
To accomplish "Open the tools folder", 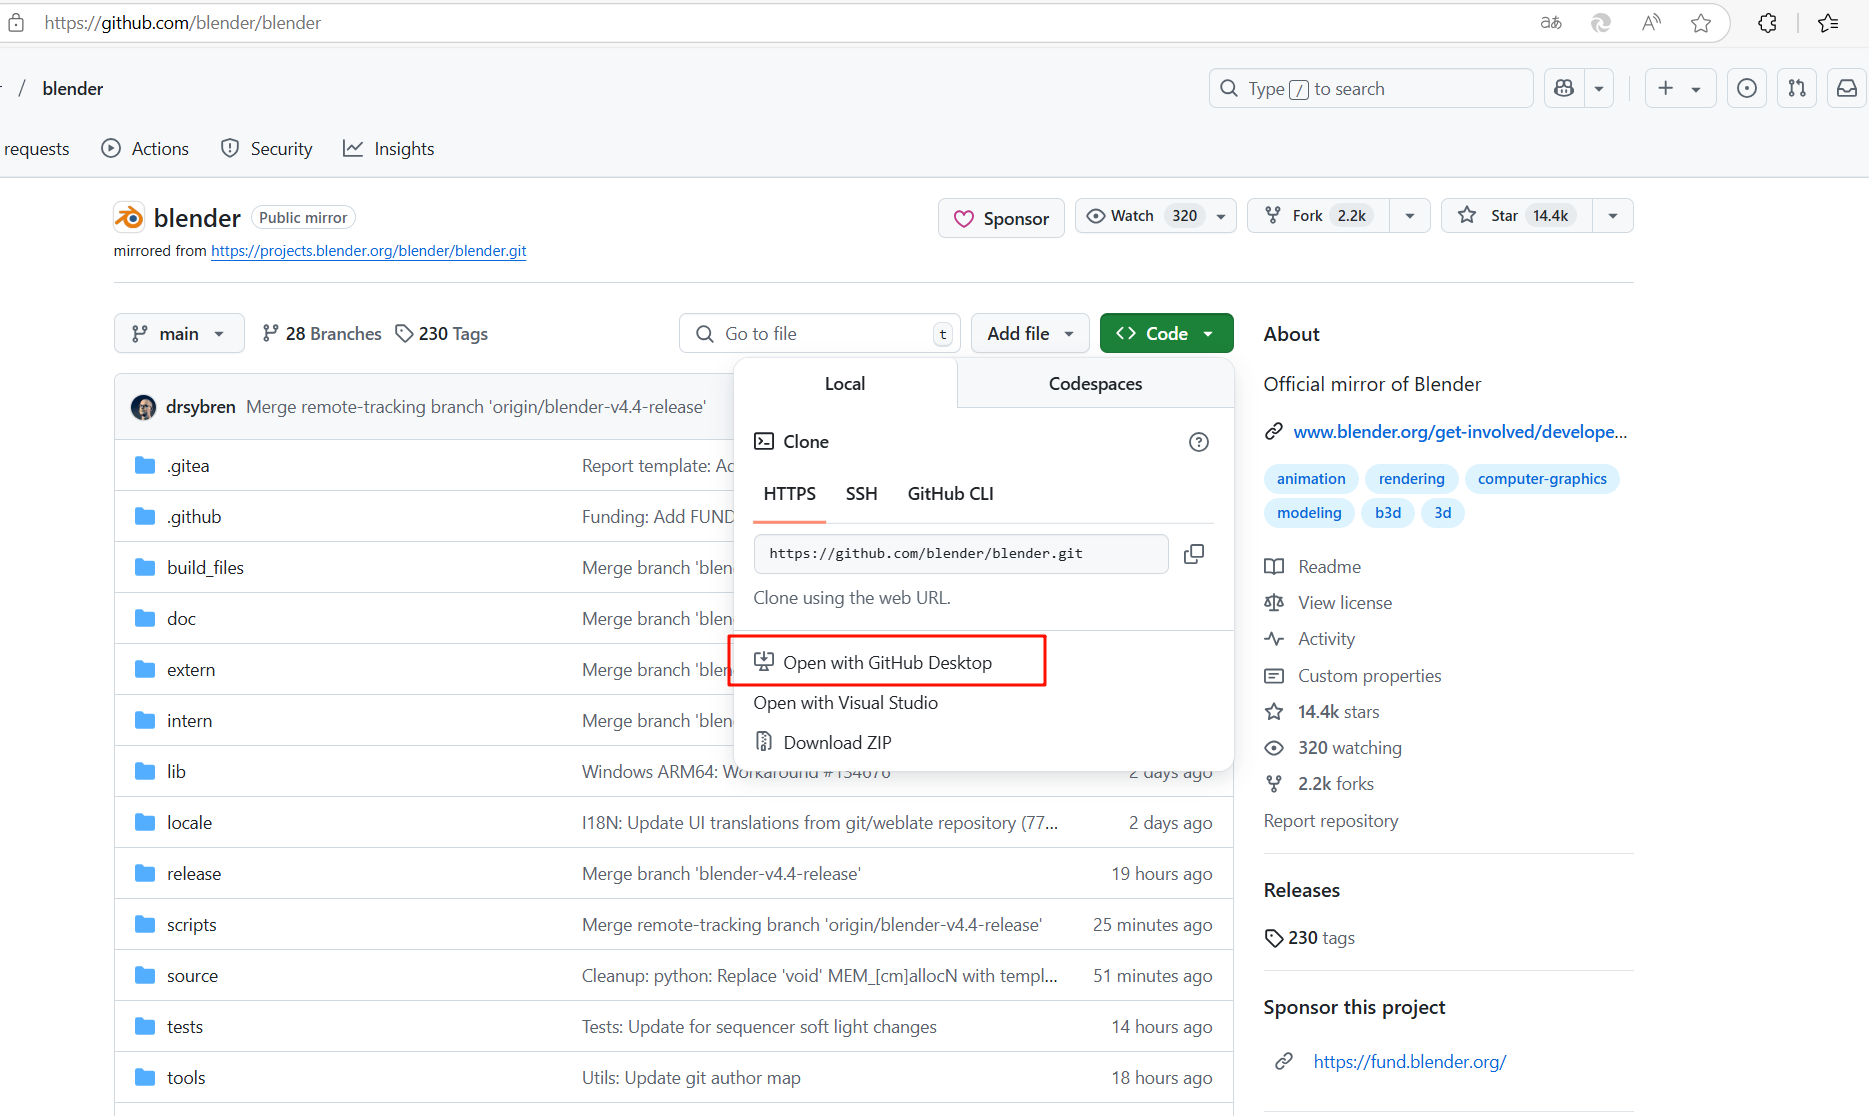I will pos(186,1078).
